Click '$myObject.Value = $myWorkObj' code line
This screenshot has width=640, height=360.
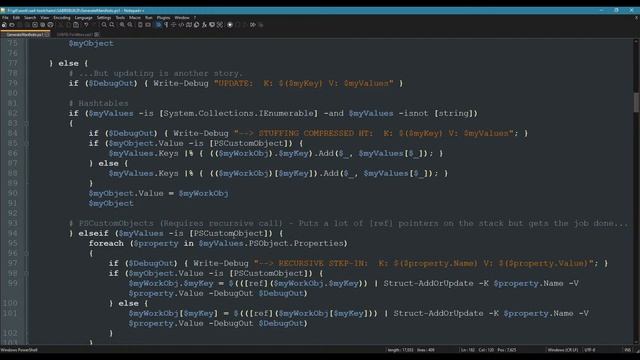point(158,193)
